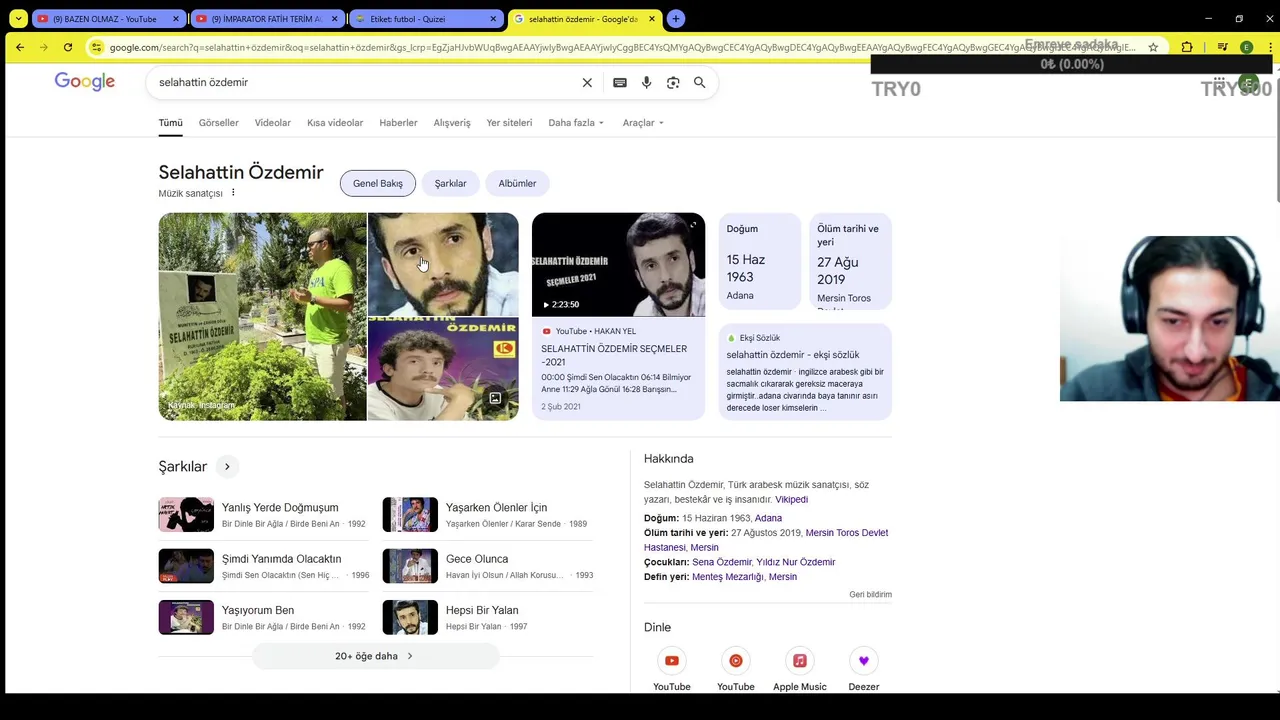
Task: Open the Araçlar dropdown
Action: pyautogui.click(x=643, y=123)
